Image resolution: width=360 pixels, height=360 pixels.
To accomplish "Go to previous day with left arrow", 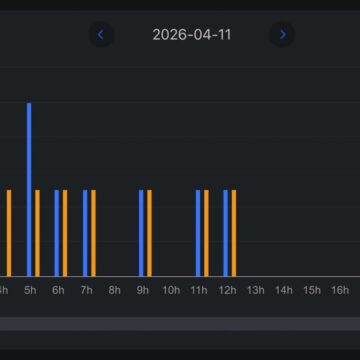I will click(x=101, y=35).
